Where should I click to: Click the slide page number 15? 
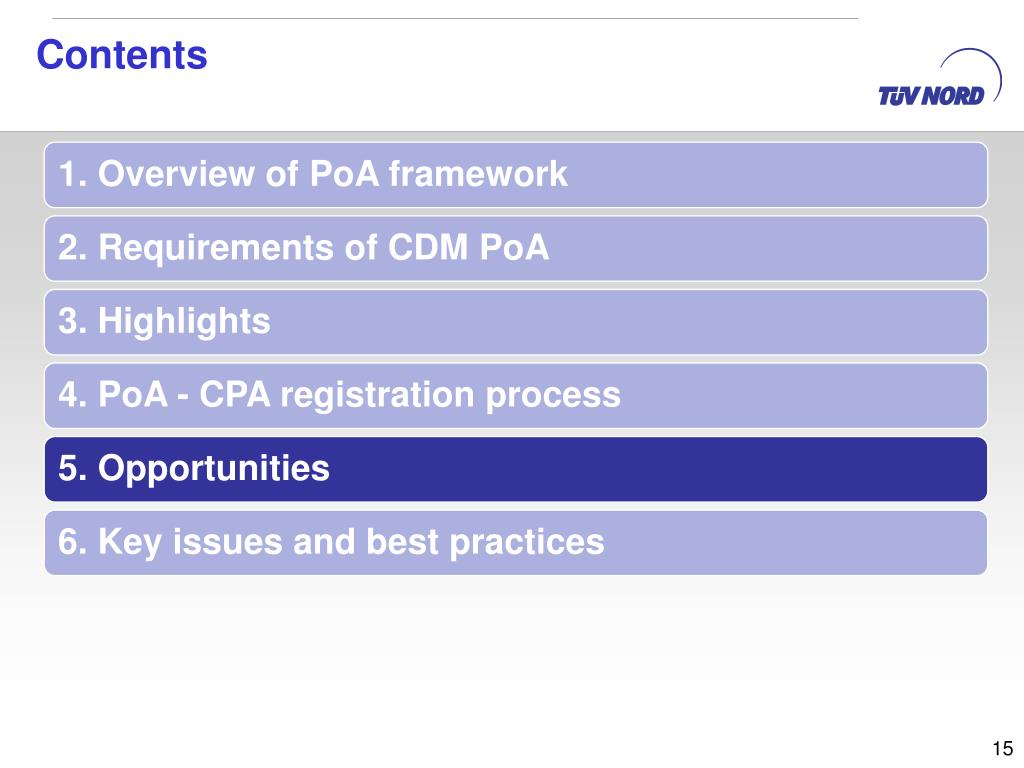[1002, 748]
